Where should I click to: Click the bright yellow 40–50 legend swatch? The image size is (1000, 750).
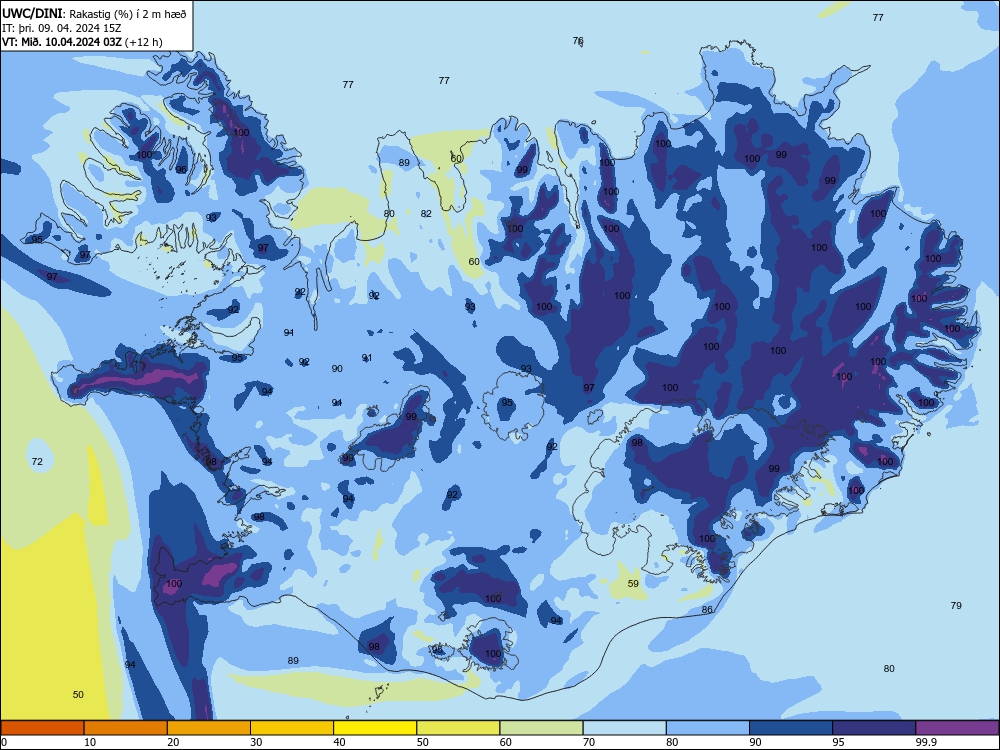[375, 728]
